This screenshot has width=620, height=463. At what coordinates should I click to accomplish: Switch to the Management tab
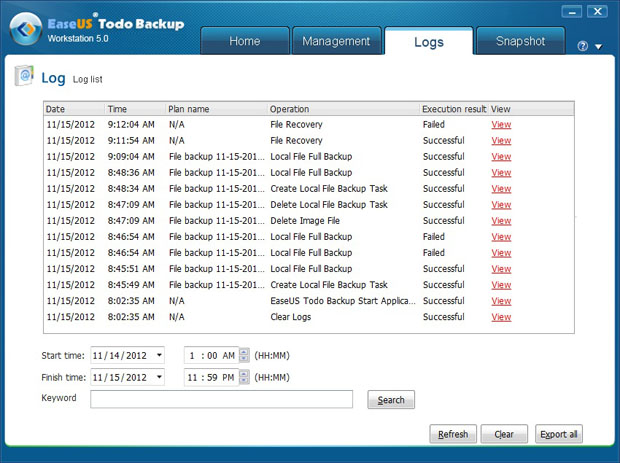(x=336, y=41)
